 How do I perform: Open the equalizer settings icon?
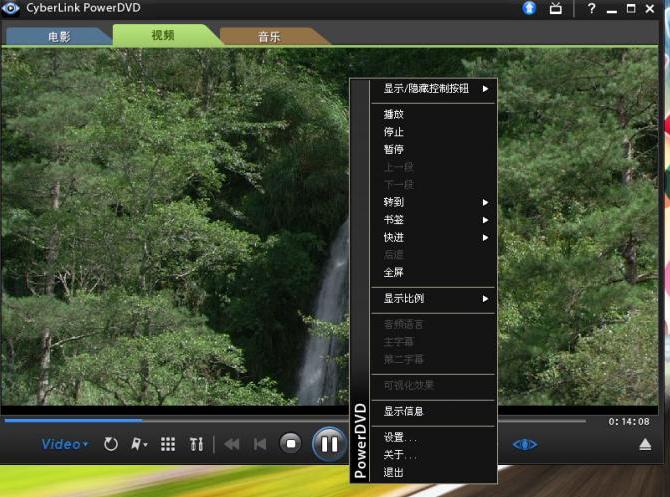tap(196, 444)
